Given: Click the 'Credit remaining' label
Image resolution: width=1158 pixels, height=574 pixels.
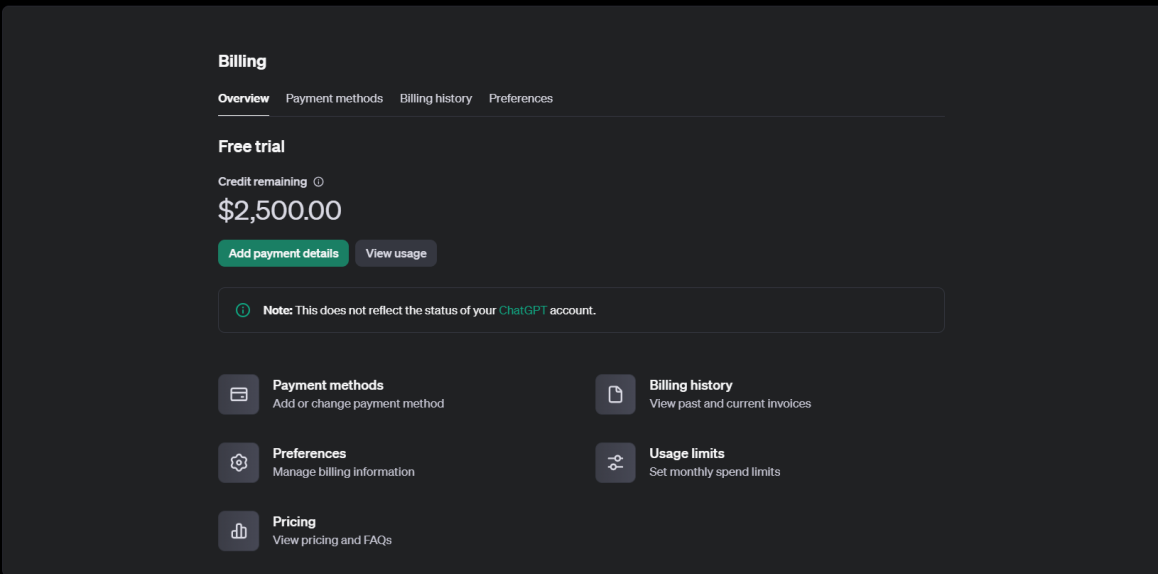Looking at the screenshot, I should (x=263, y=182).
